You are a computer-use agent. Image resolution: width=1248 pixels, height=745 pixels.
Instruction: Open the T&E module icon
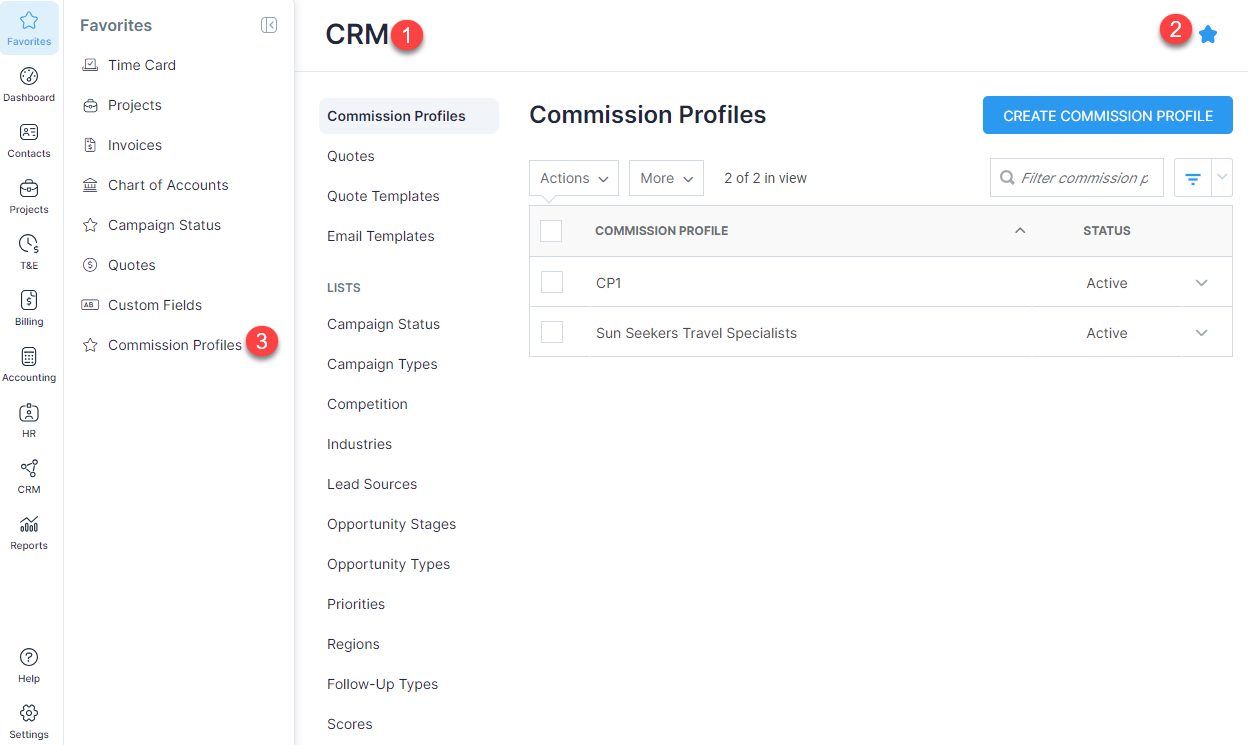(x=29, y=244)
